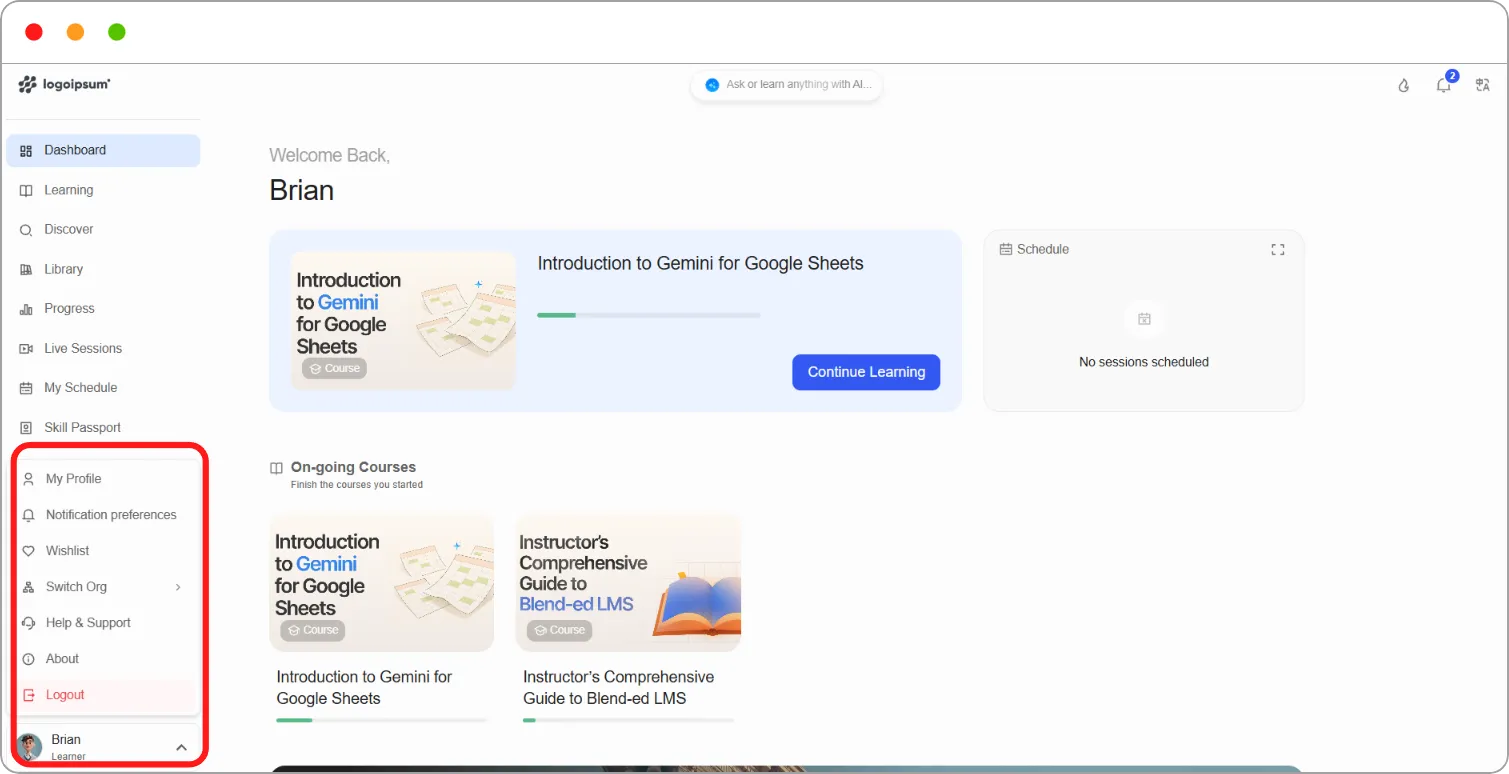Collapse user menu chevron next to Brian
The width and height of the screenshot is (1509, 774).
(181, 747)
